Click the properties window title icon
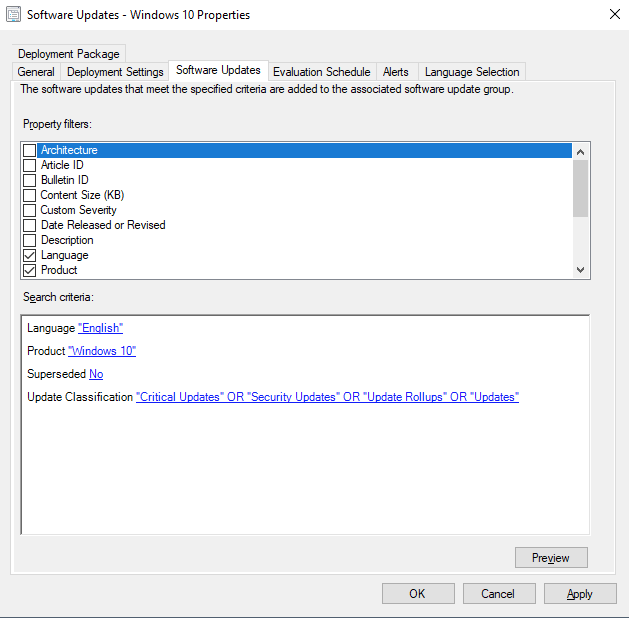Viewport: 629px width, 618px height. pos(14,15)
